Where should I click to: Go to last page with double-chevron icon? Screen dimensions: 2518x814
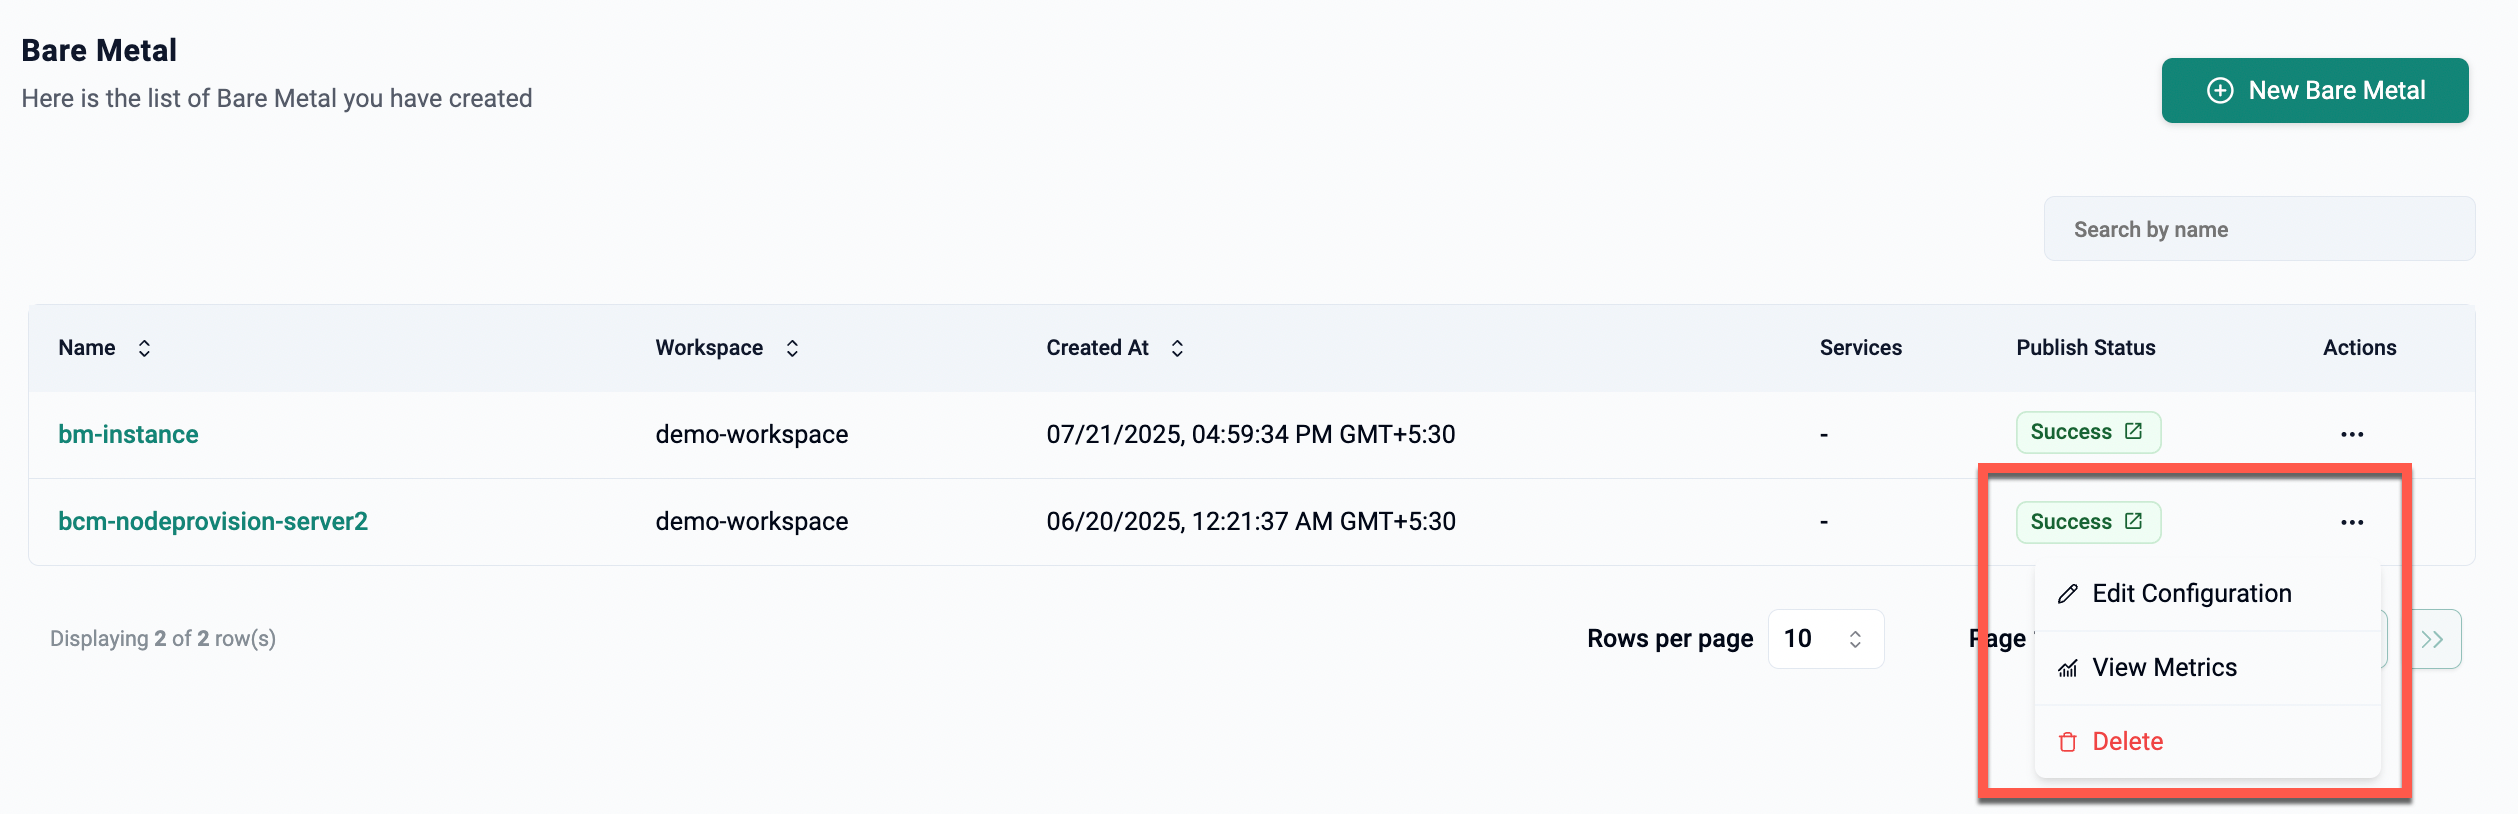[2433, 639]
